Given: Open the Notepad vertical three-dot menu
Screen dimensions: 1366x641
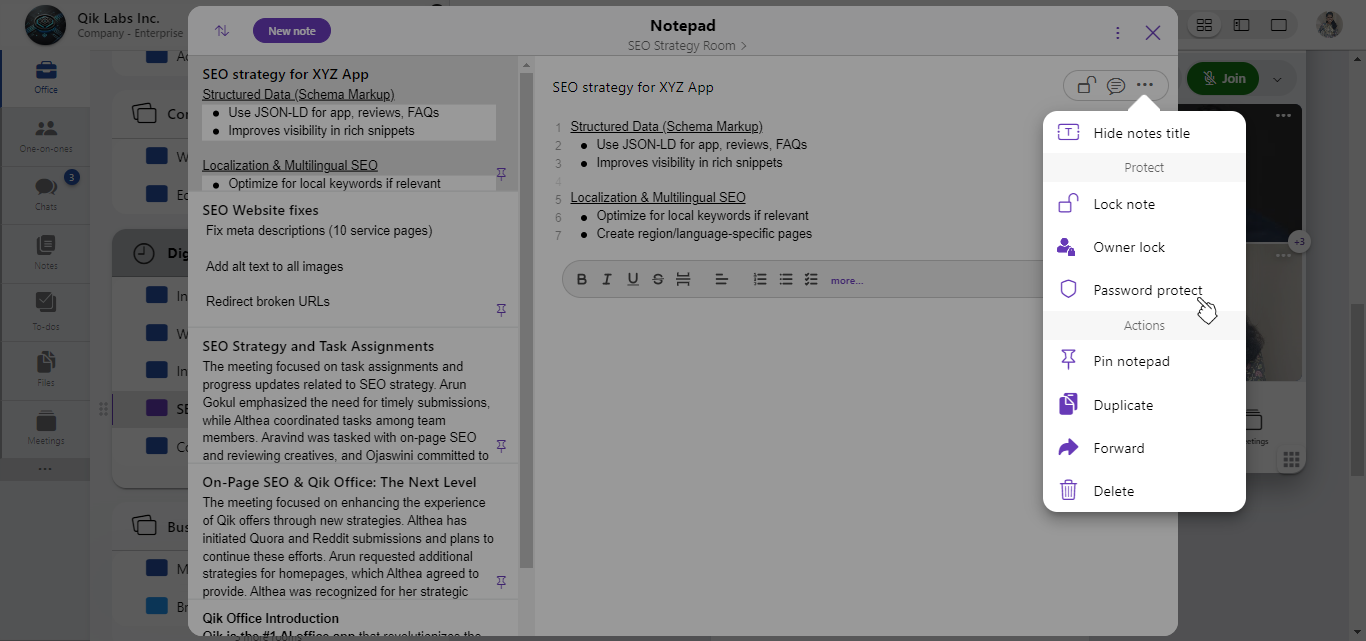Looking at the screenshot, I should tap(1118, 33).
